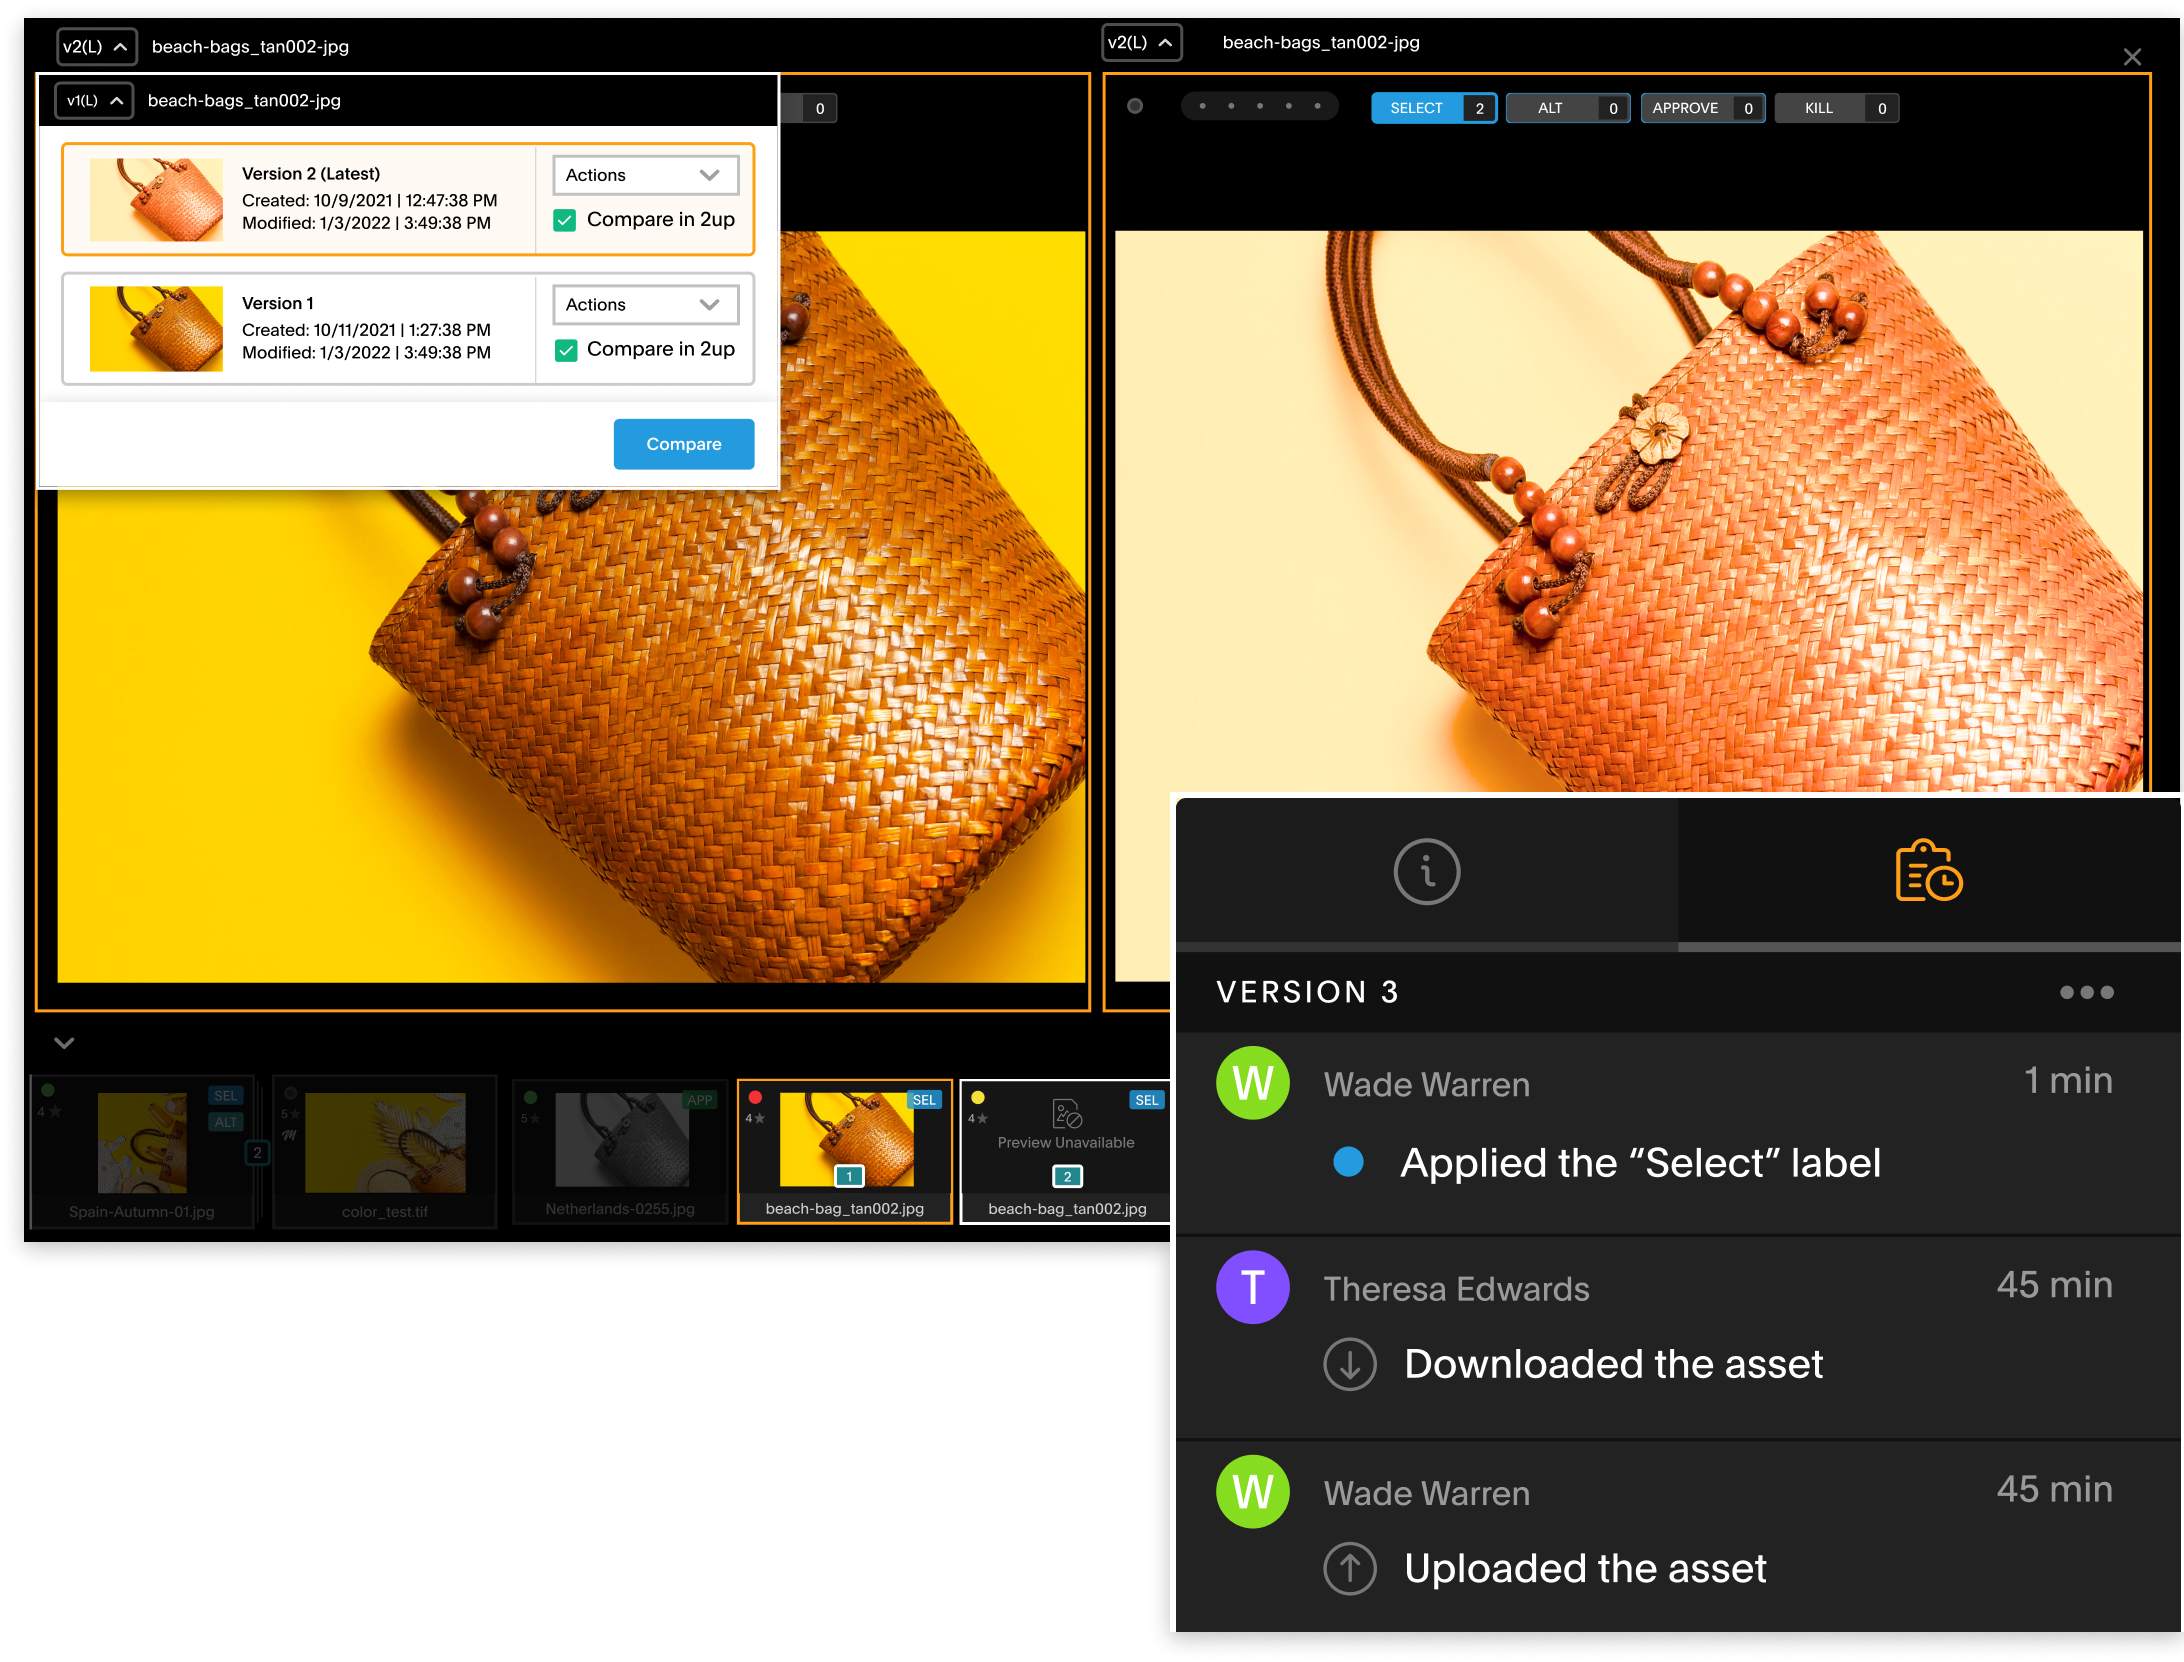Click green color label on Spain-Autumn-01.jpg thumbnail
2184x1662 pixels.
(x=48, y=1091)
